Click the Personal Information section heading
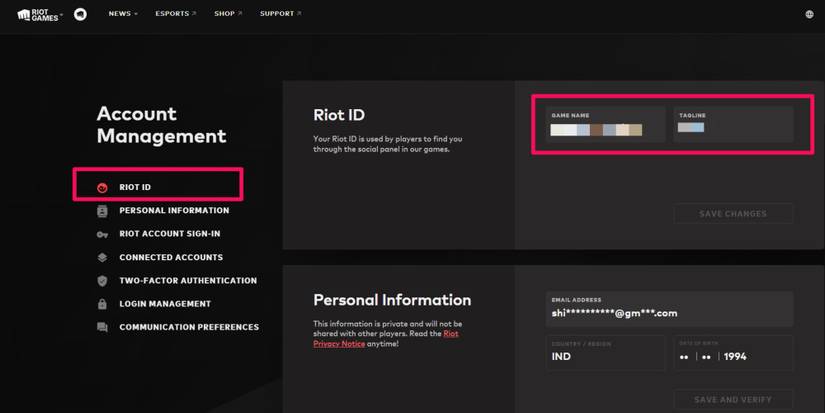Viewport: 825px width, 413px height. coord(392,300)
